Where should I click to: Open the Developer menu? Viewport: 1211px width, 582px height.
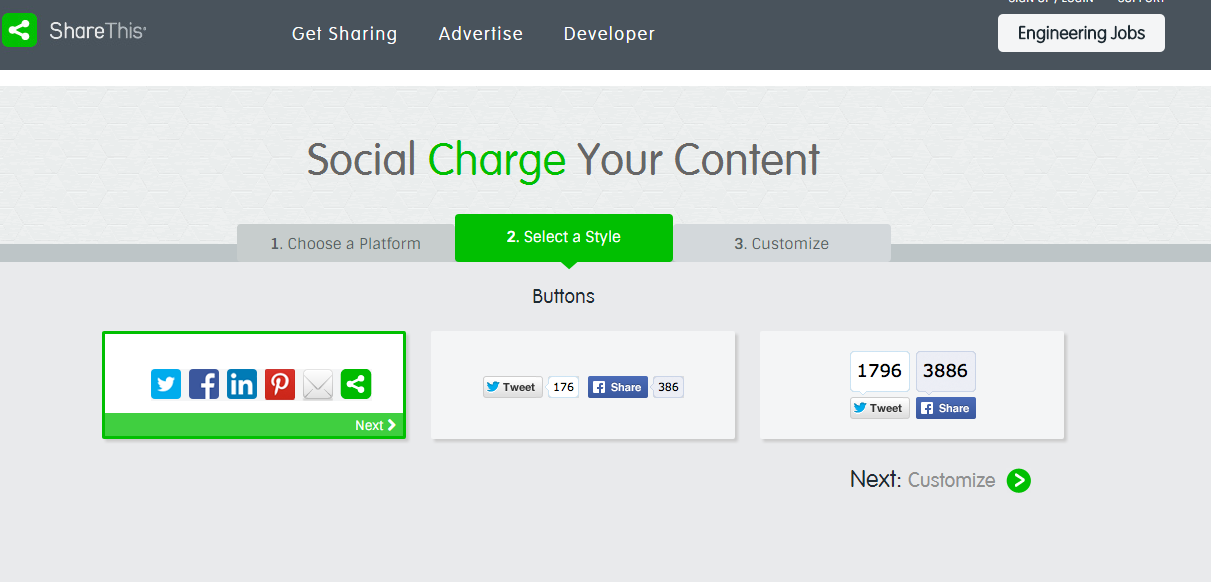pos(609,34)
